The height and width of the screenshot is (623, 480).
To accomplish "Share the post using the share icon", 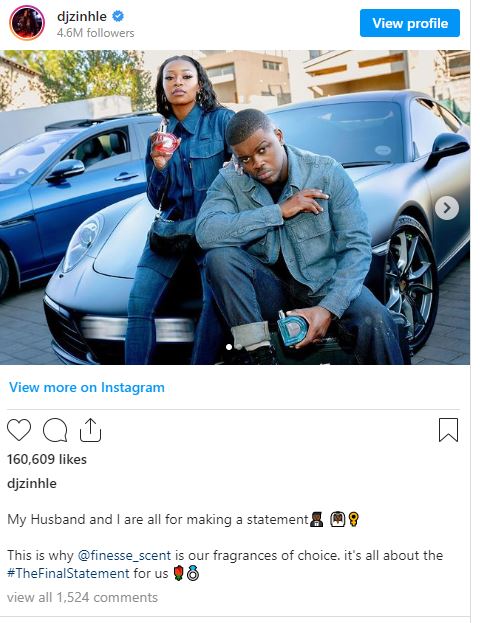I will tap(91, 430).
